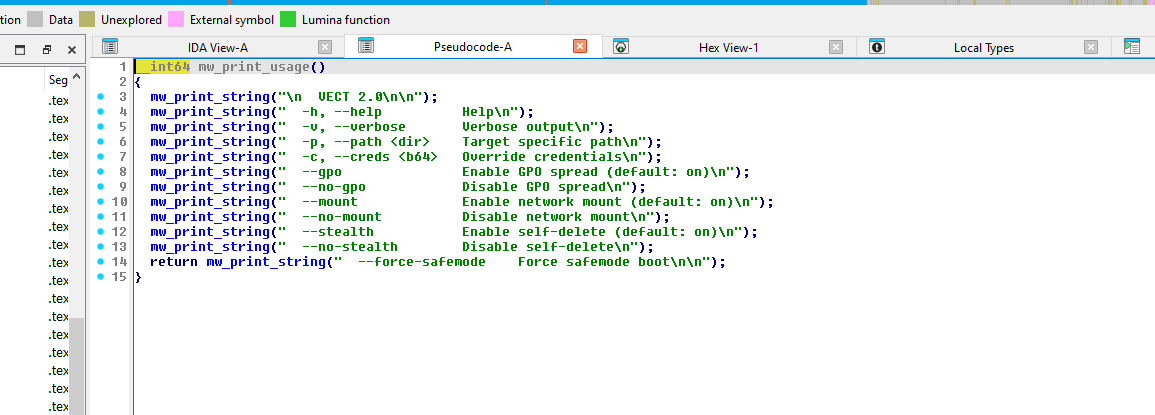Switch to the IDA View-A tab

click(x=217, y=47)
